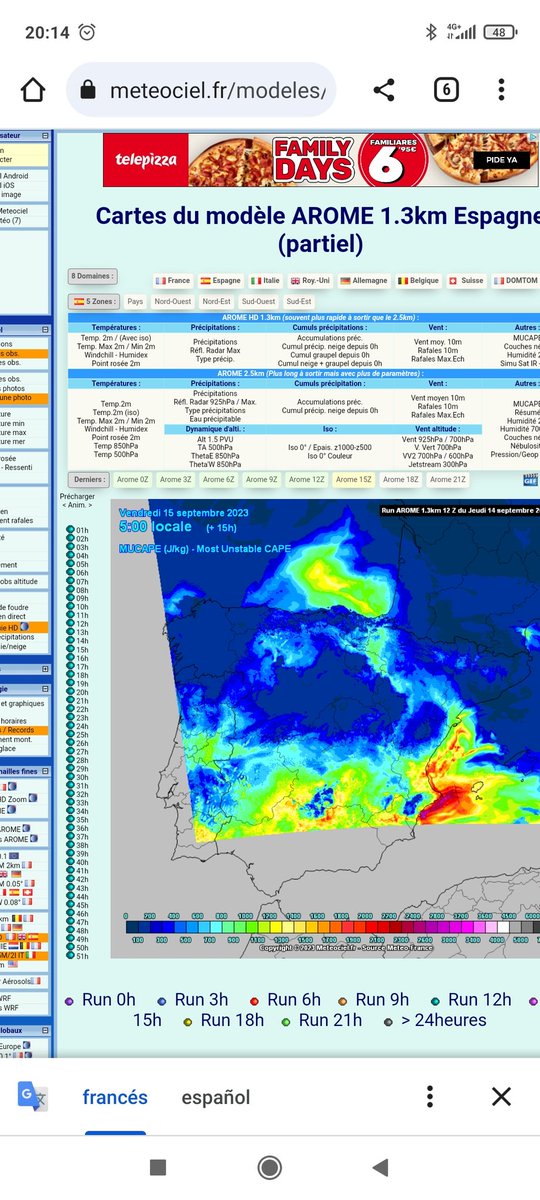540x1200 pixels.
Task: Load the Arome 3Z run
Action: (x=176, y=480)
